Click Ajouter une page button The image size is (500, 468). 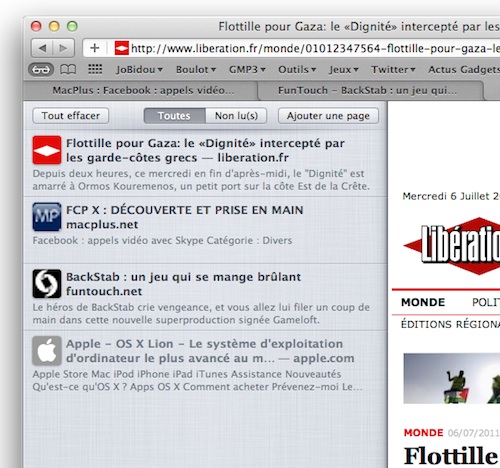coord(328,116)
